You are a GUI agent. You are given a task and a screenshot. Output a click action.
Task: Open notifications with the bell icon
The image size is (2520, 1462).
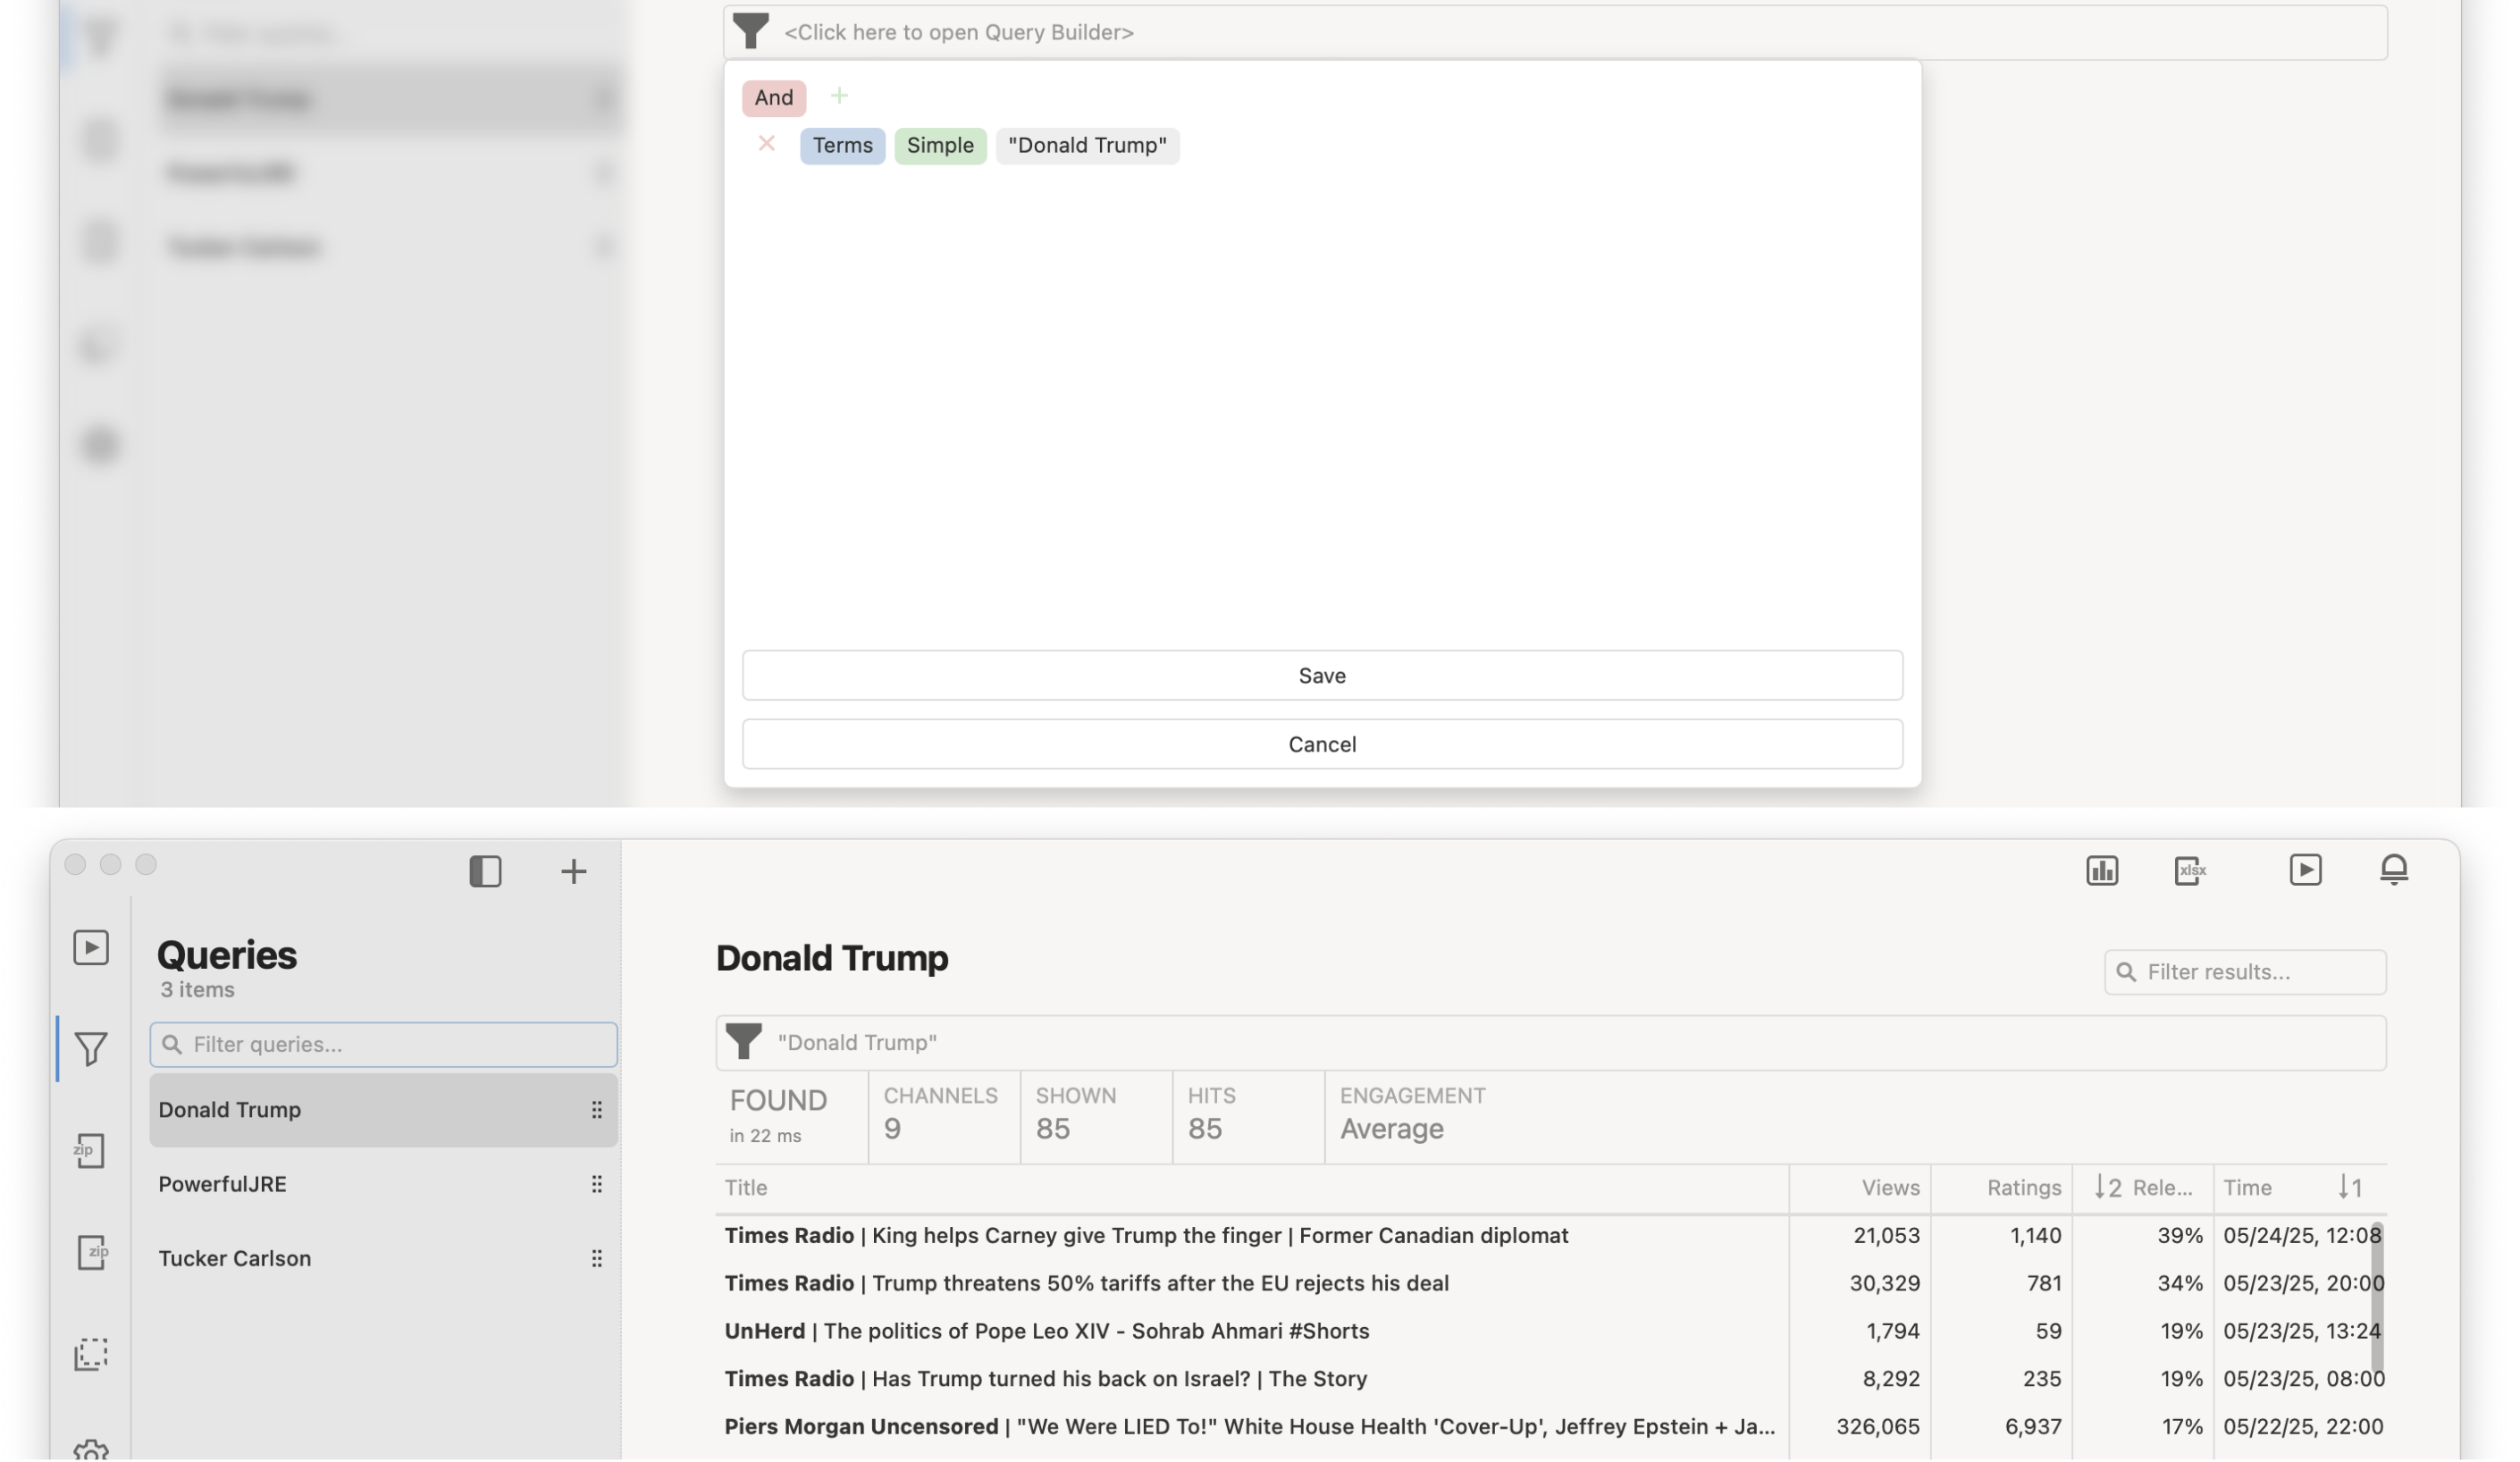tap(2393, 870)
